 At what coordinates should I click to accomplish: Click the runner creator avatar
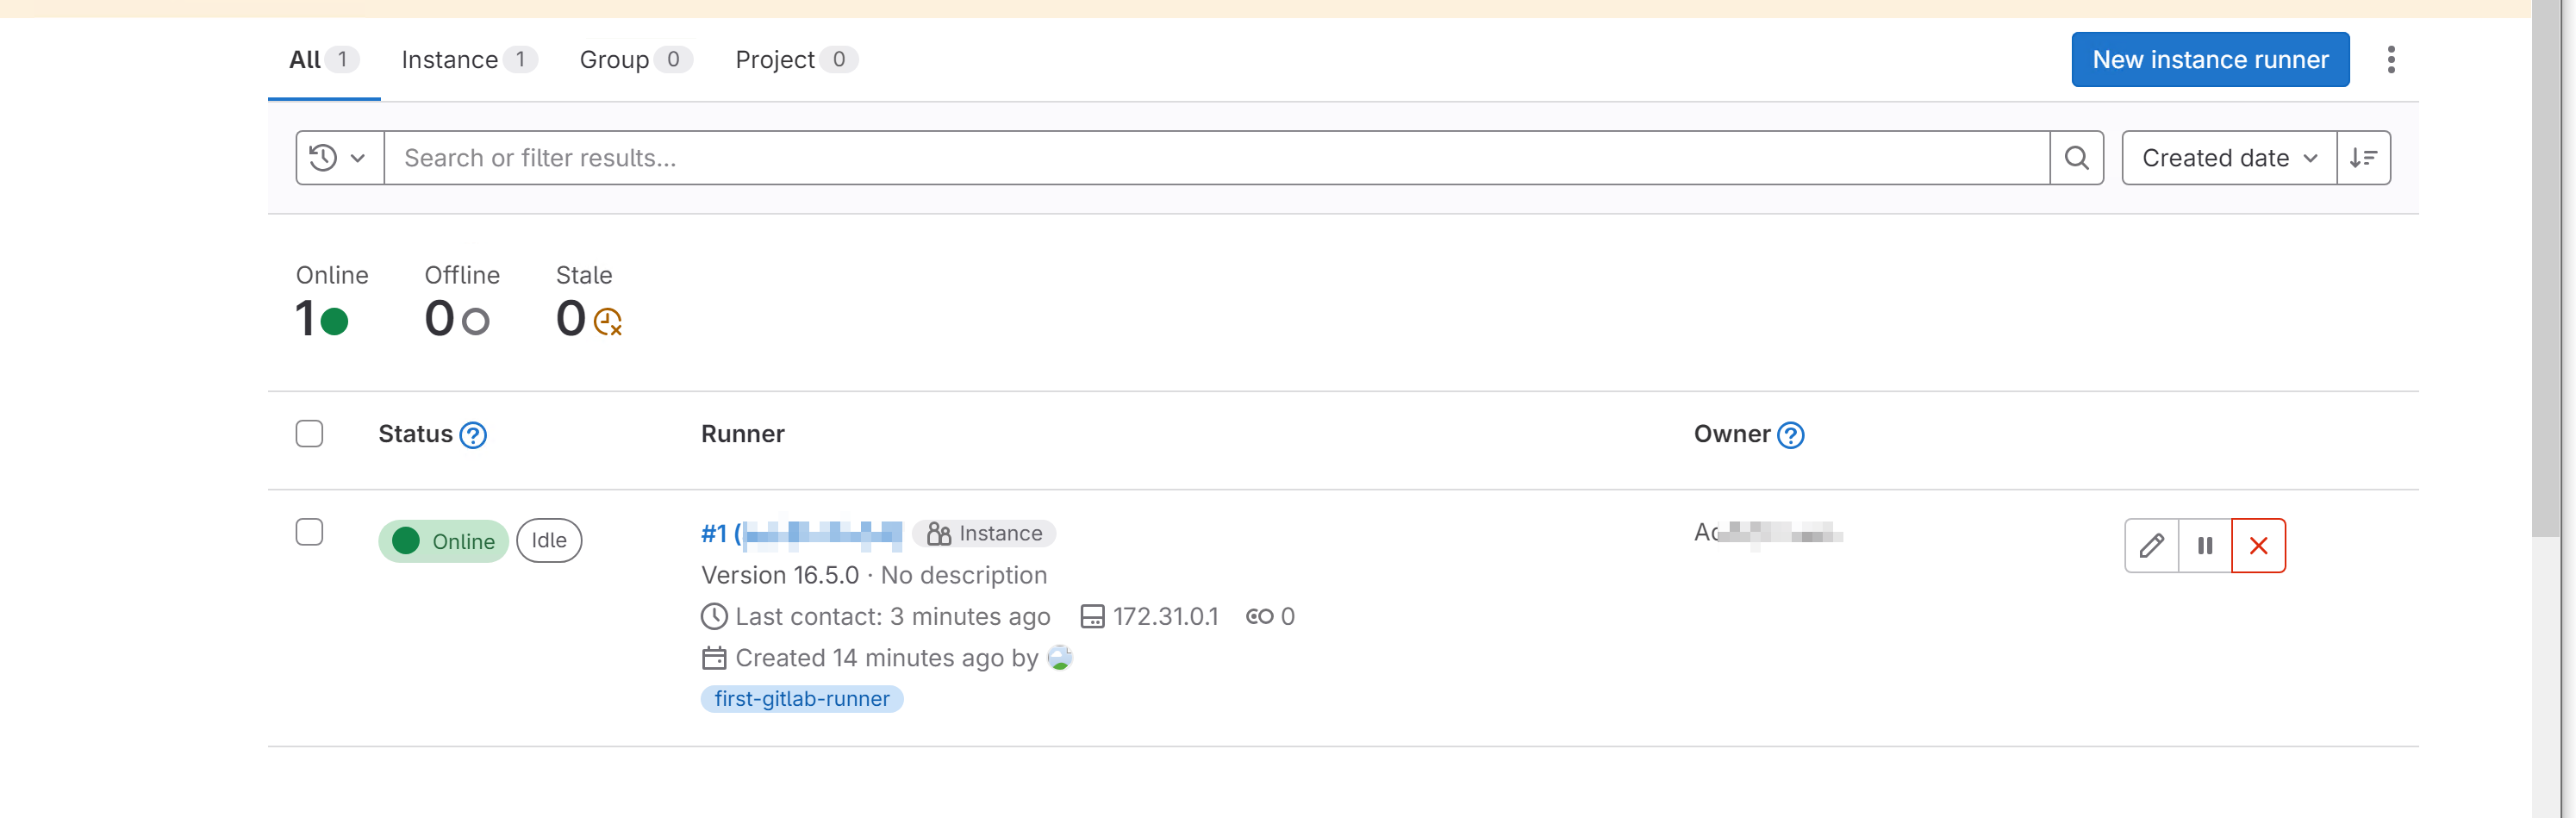point(1059,658)
